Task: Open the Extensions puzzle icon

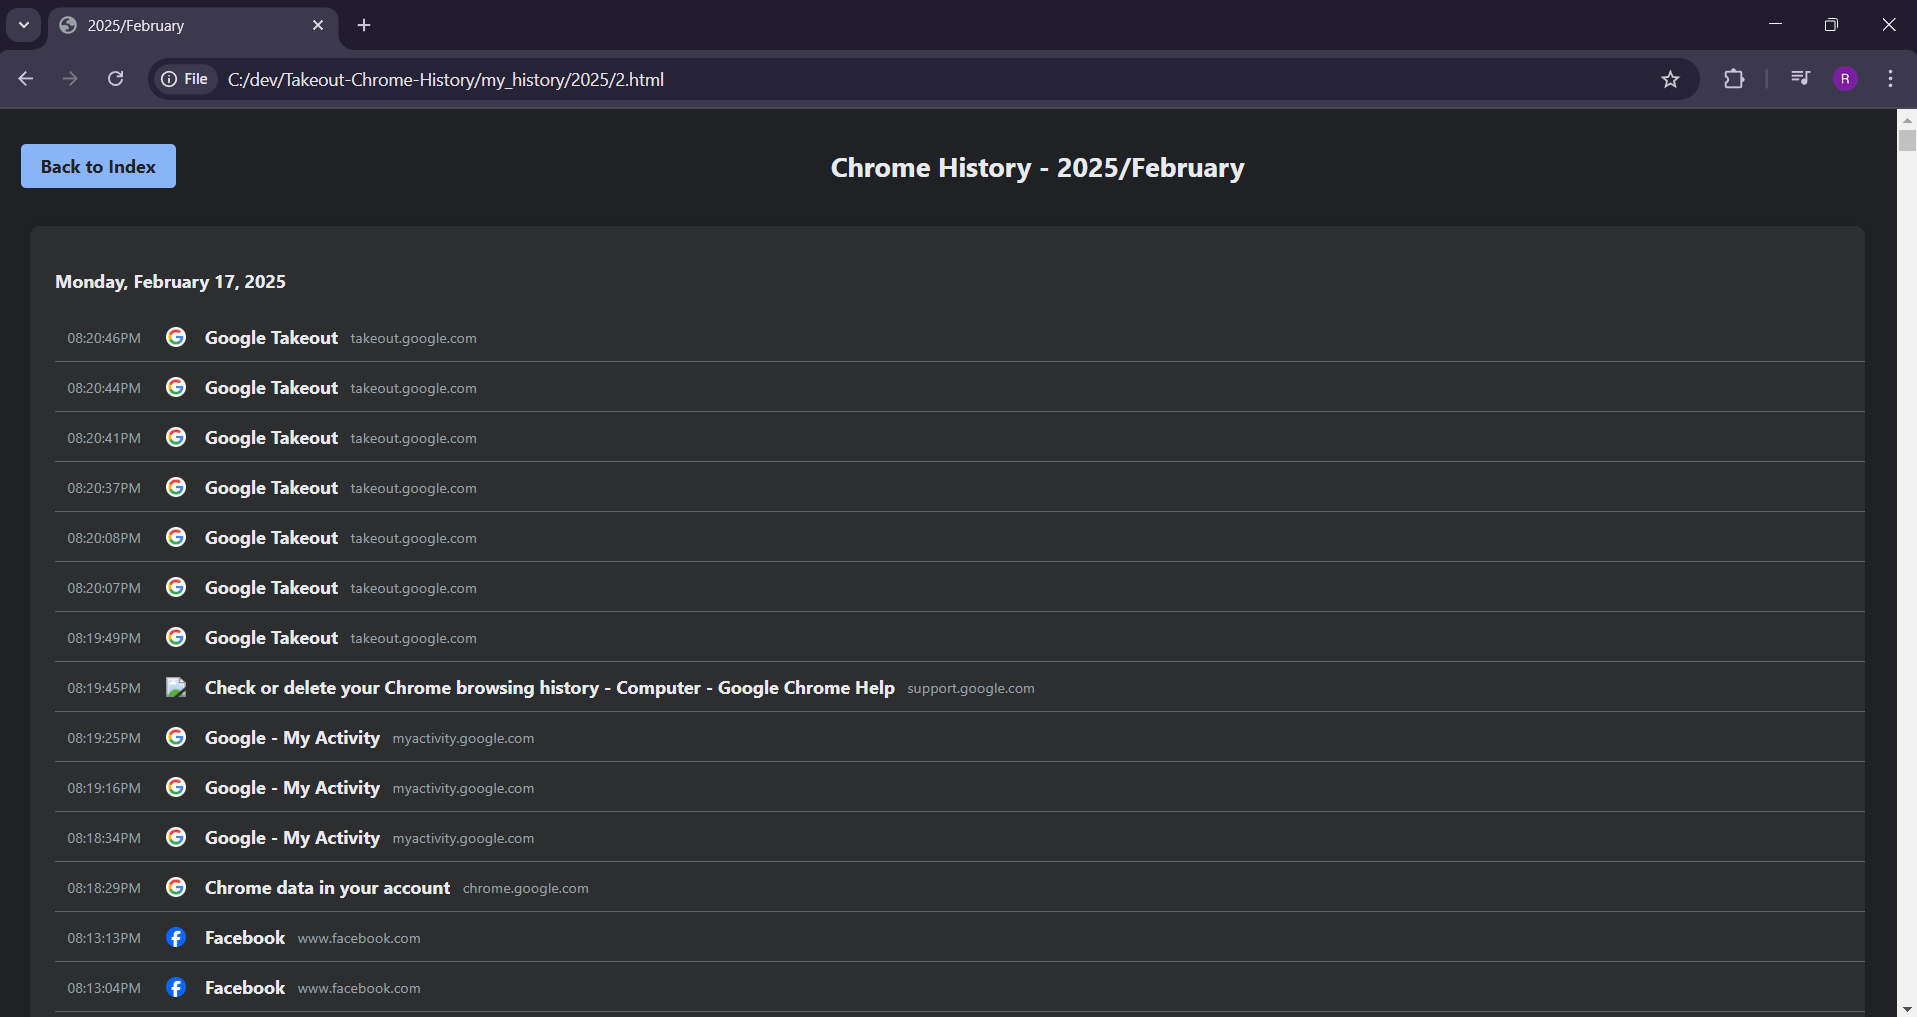Action: 1734,79
